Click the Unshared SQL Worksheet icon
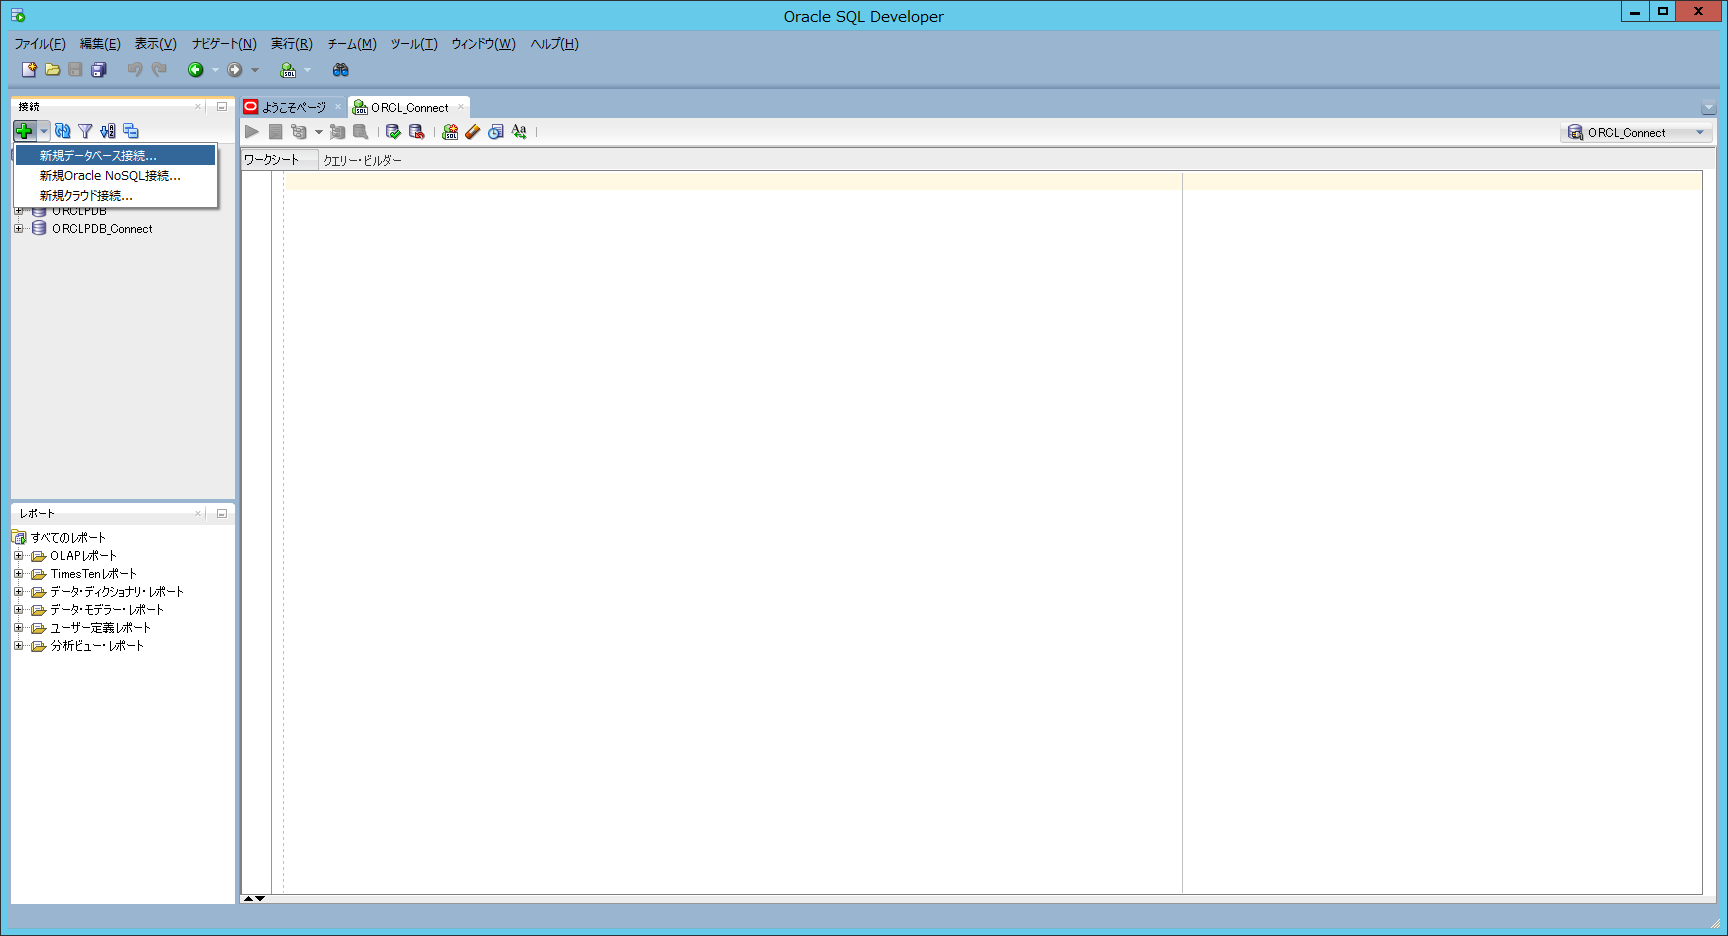Image resolution: width=1728 pixels, height=936 pixels. pos(450,132)
